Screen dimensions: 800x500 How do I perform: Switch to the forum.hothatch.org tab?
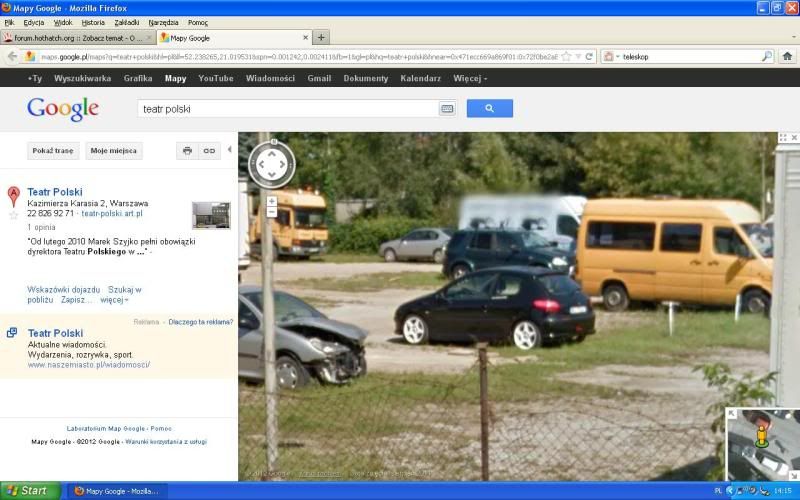click(75, 37)
